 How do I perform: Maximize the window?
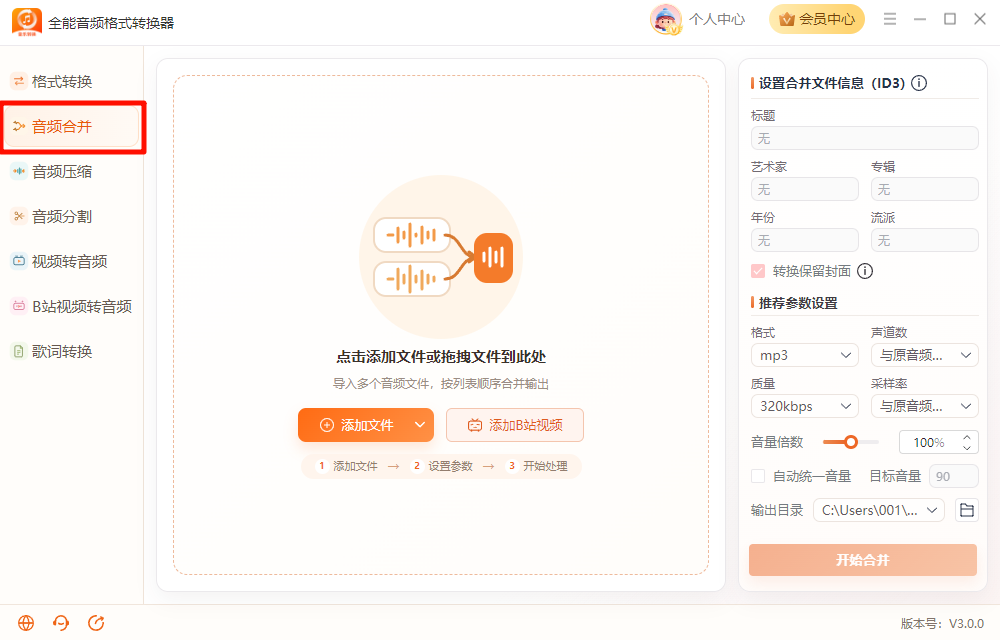pyautogui.click(x=950, y=19)
